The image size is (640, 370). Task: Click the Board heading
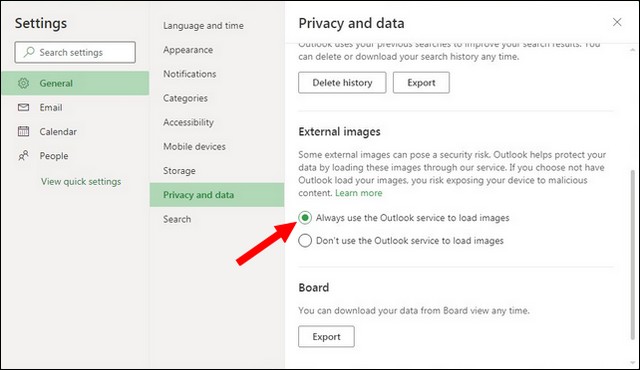coord(313,288)
